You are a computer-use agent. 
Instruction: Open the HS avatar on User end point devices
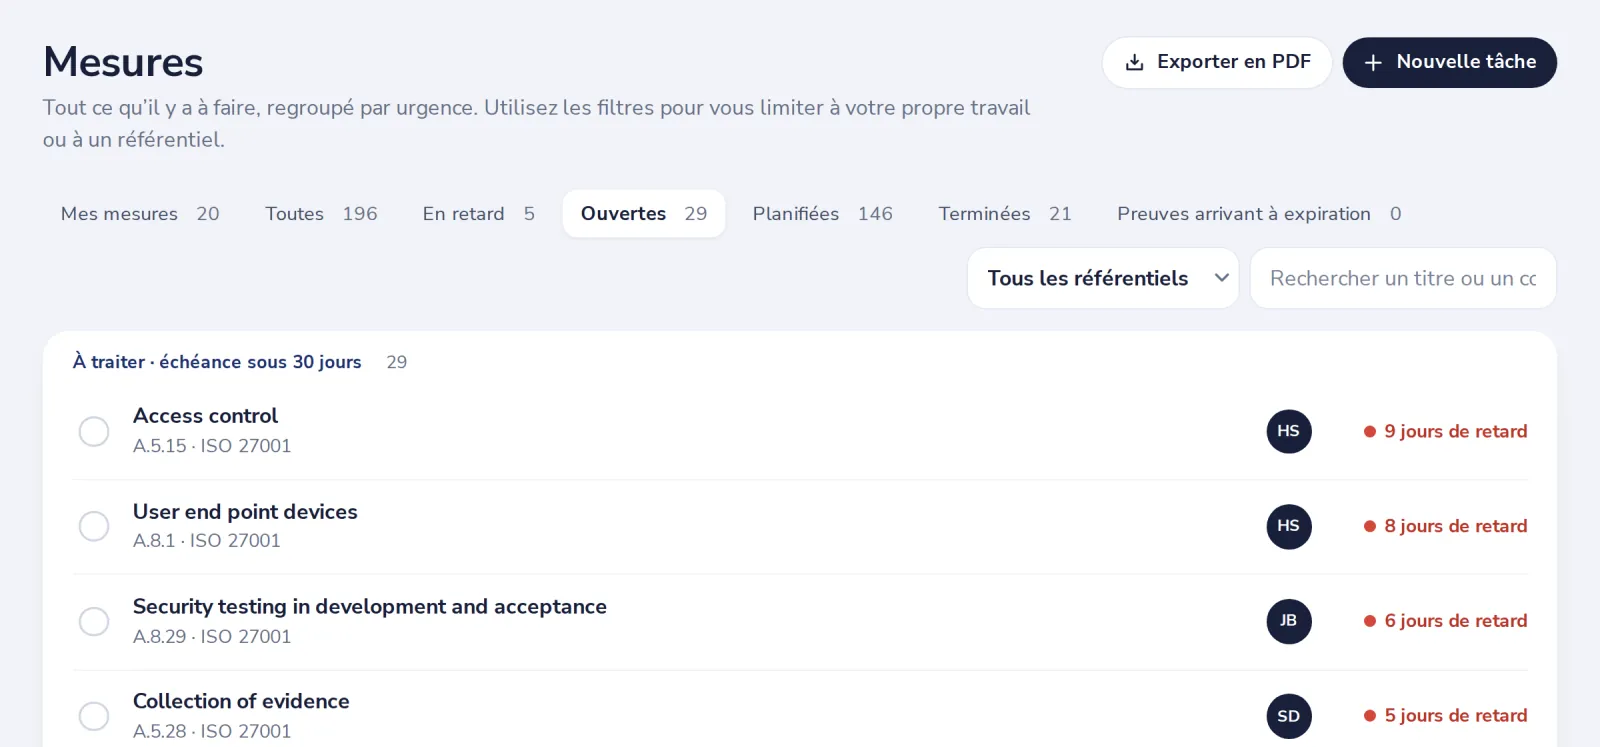(1289, 526)
